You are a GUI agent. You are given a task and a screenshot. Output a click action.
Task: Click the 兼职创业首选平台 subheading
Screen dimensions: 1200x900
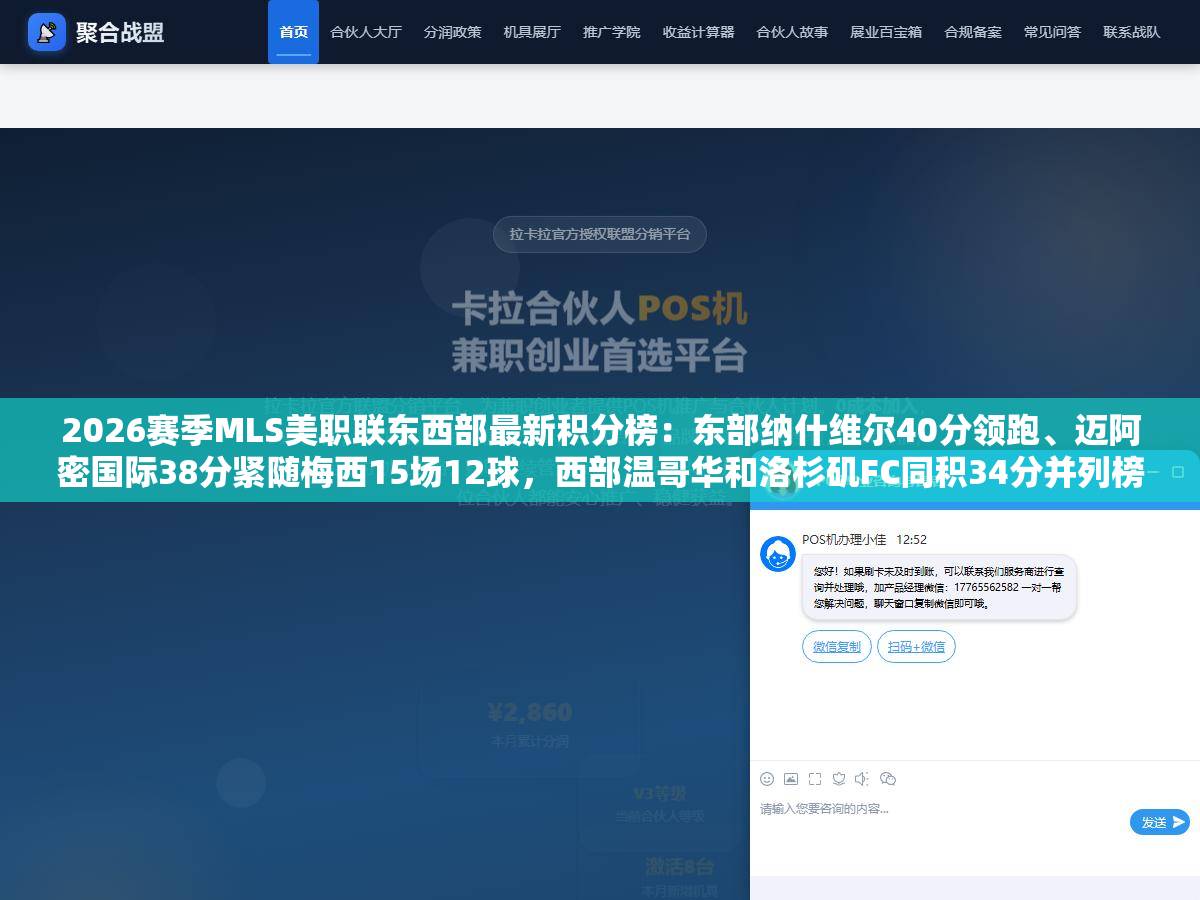point(600,355)
